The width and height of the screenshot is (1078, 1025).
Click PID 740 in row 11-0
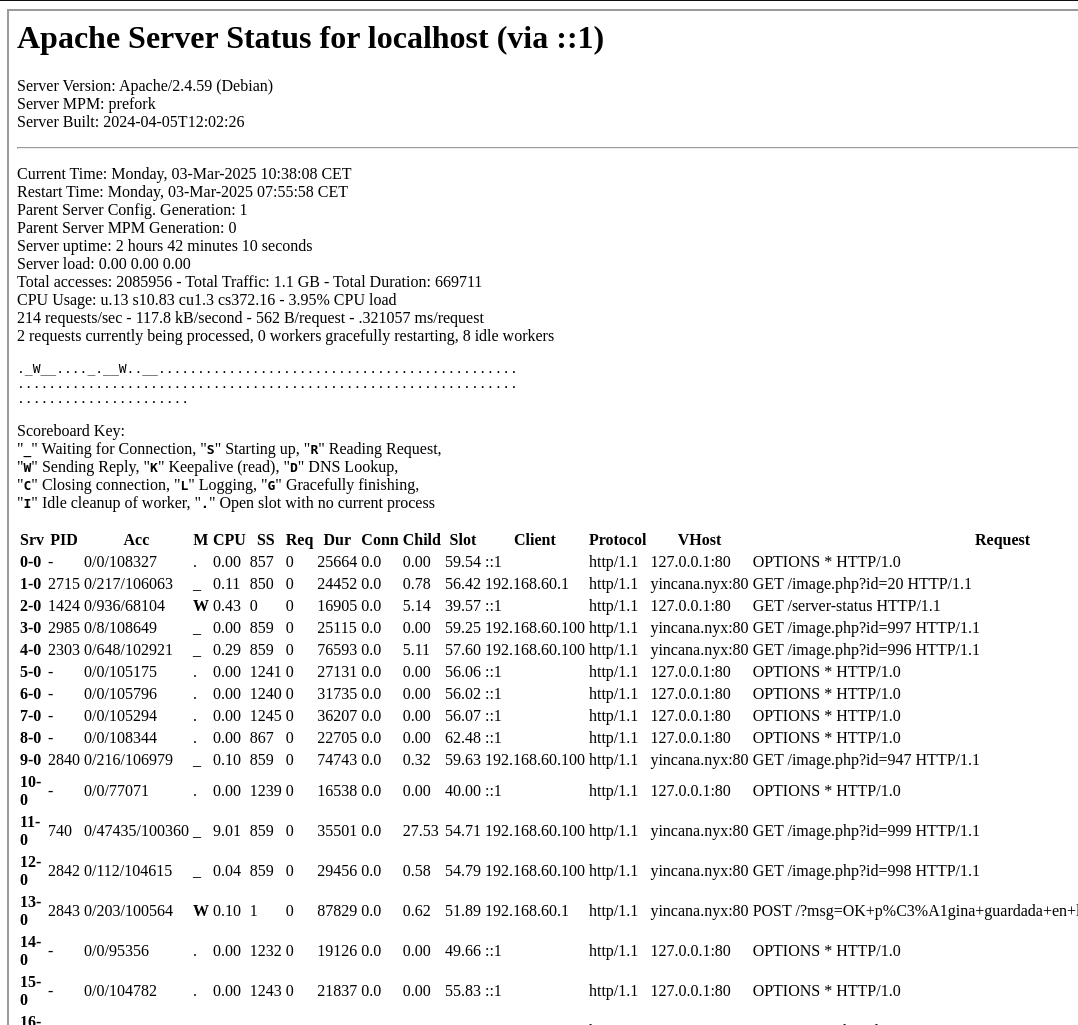click(60, 831)
